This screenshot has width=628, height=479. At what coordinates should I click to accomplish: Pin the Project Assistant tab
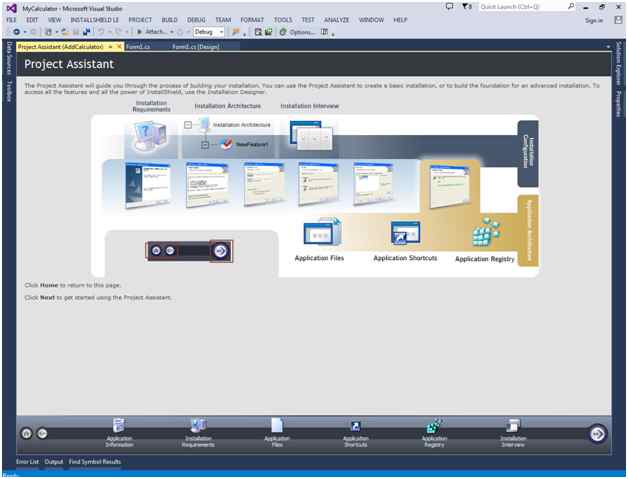coord(111,47)
